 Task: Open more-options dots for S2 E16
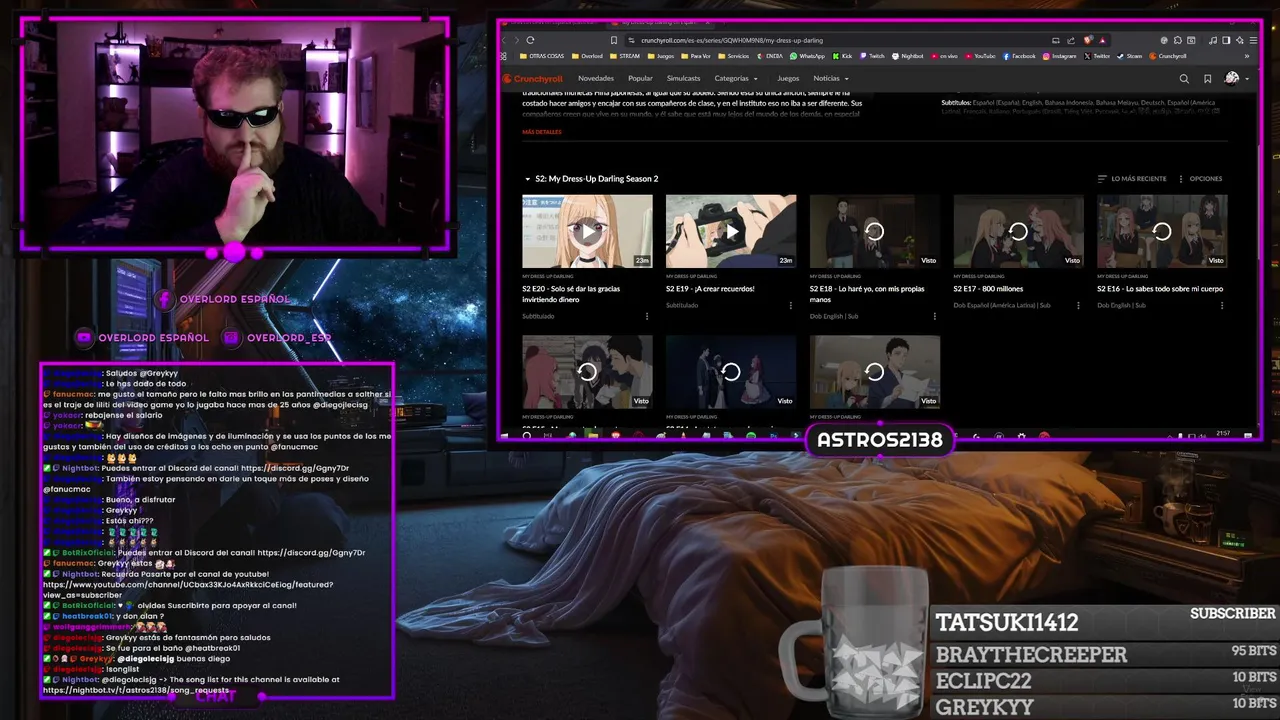1222,305
